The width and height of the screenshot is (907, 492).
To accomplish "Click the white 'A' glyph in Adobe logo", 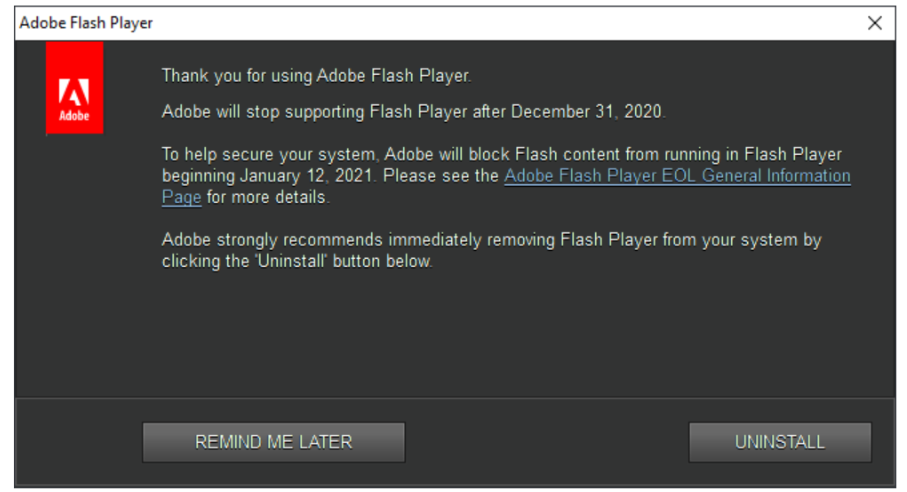I will click(74, 92).
